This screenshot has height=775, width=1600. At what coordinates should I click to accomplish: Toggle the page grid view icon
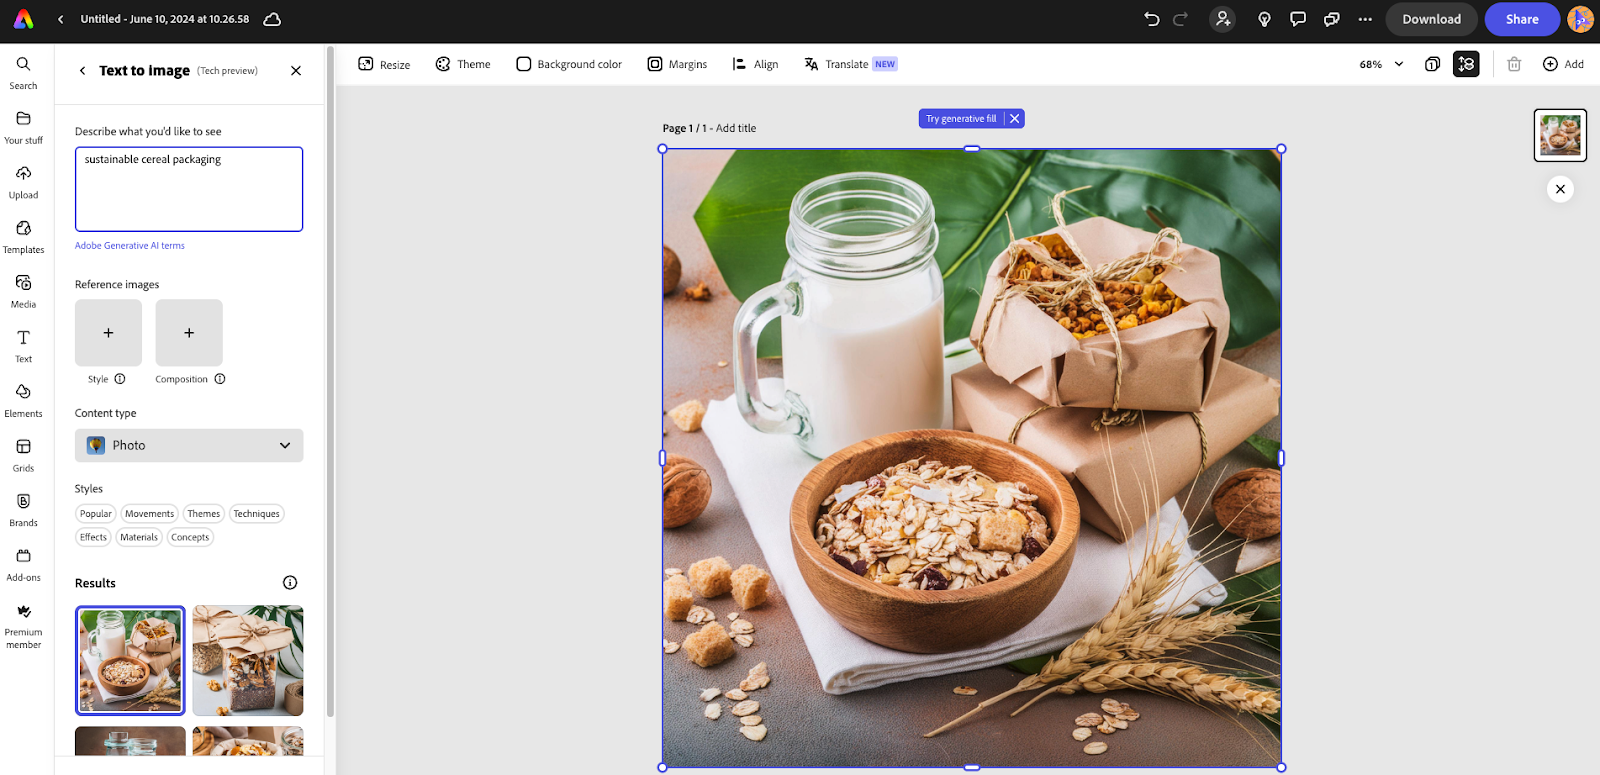[x=1466, y=64]
